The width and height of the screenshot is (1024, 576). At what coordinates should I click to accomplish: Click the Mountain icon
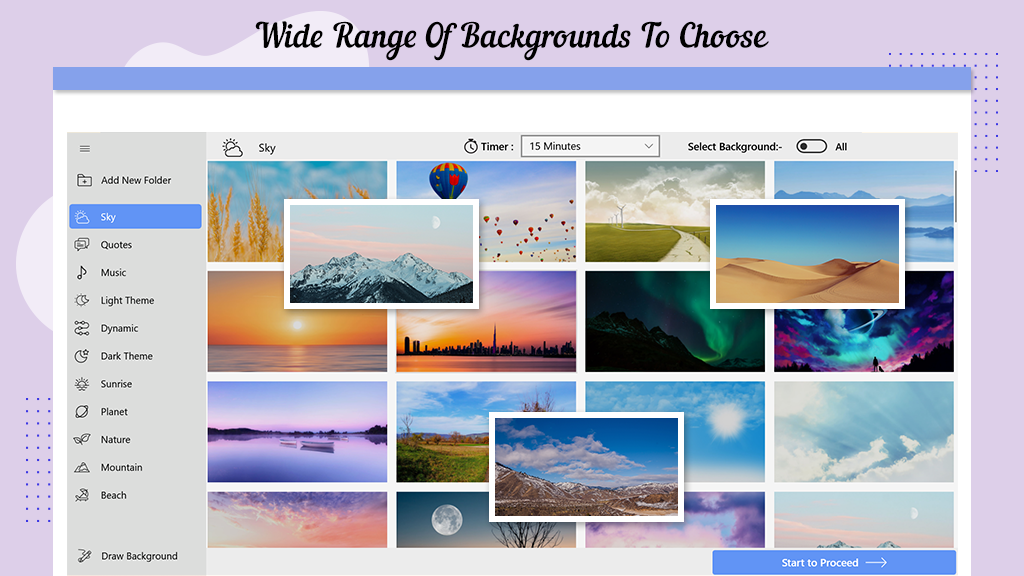click(82, 468)
